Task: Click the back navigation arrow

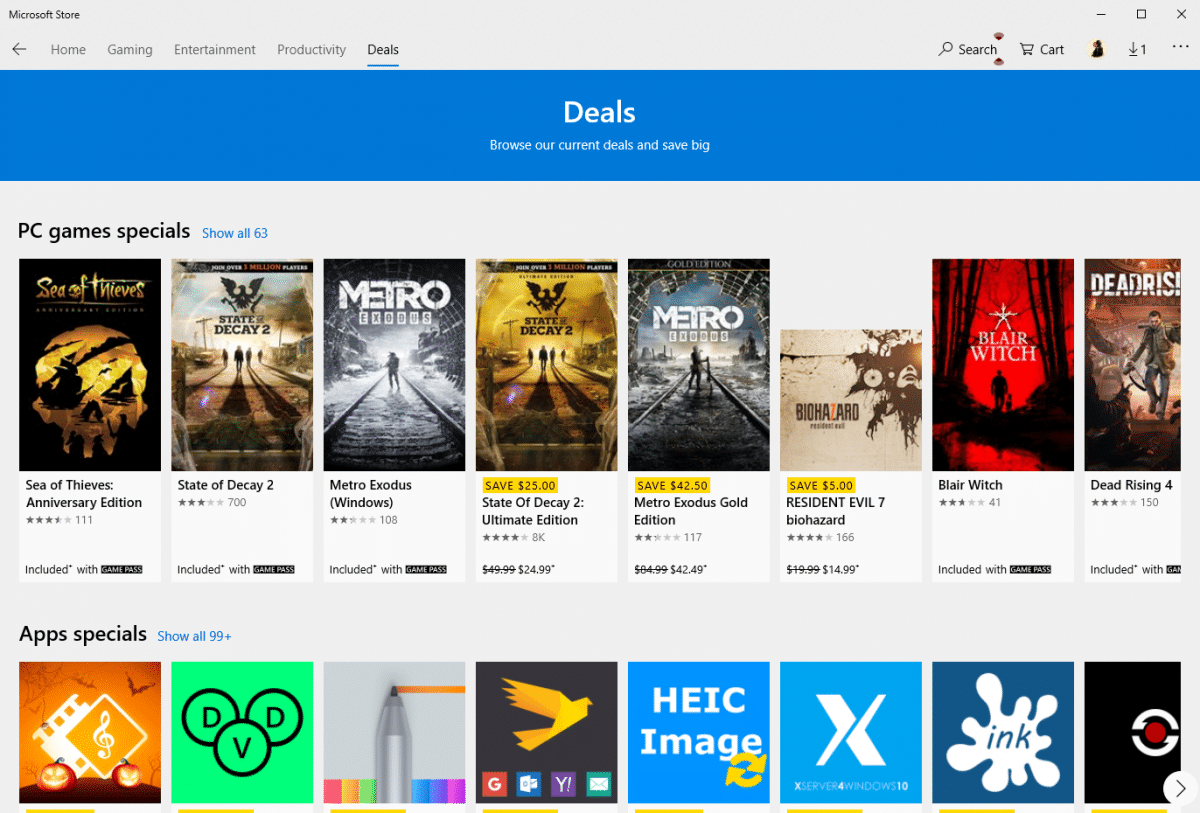Action: [x=19, y=48]
